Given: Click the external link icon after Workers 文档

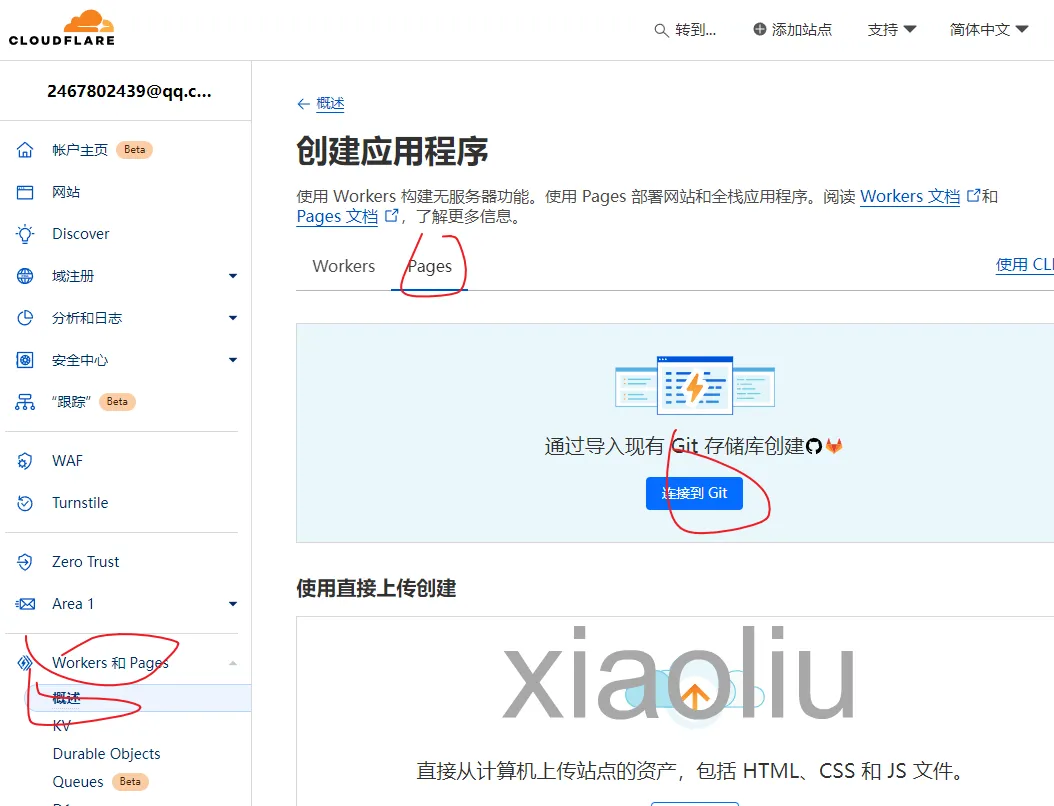Looking at the screenshot, I should (973, 196).
